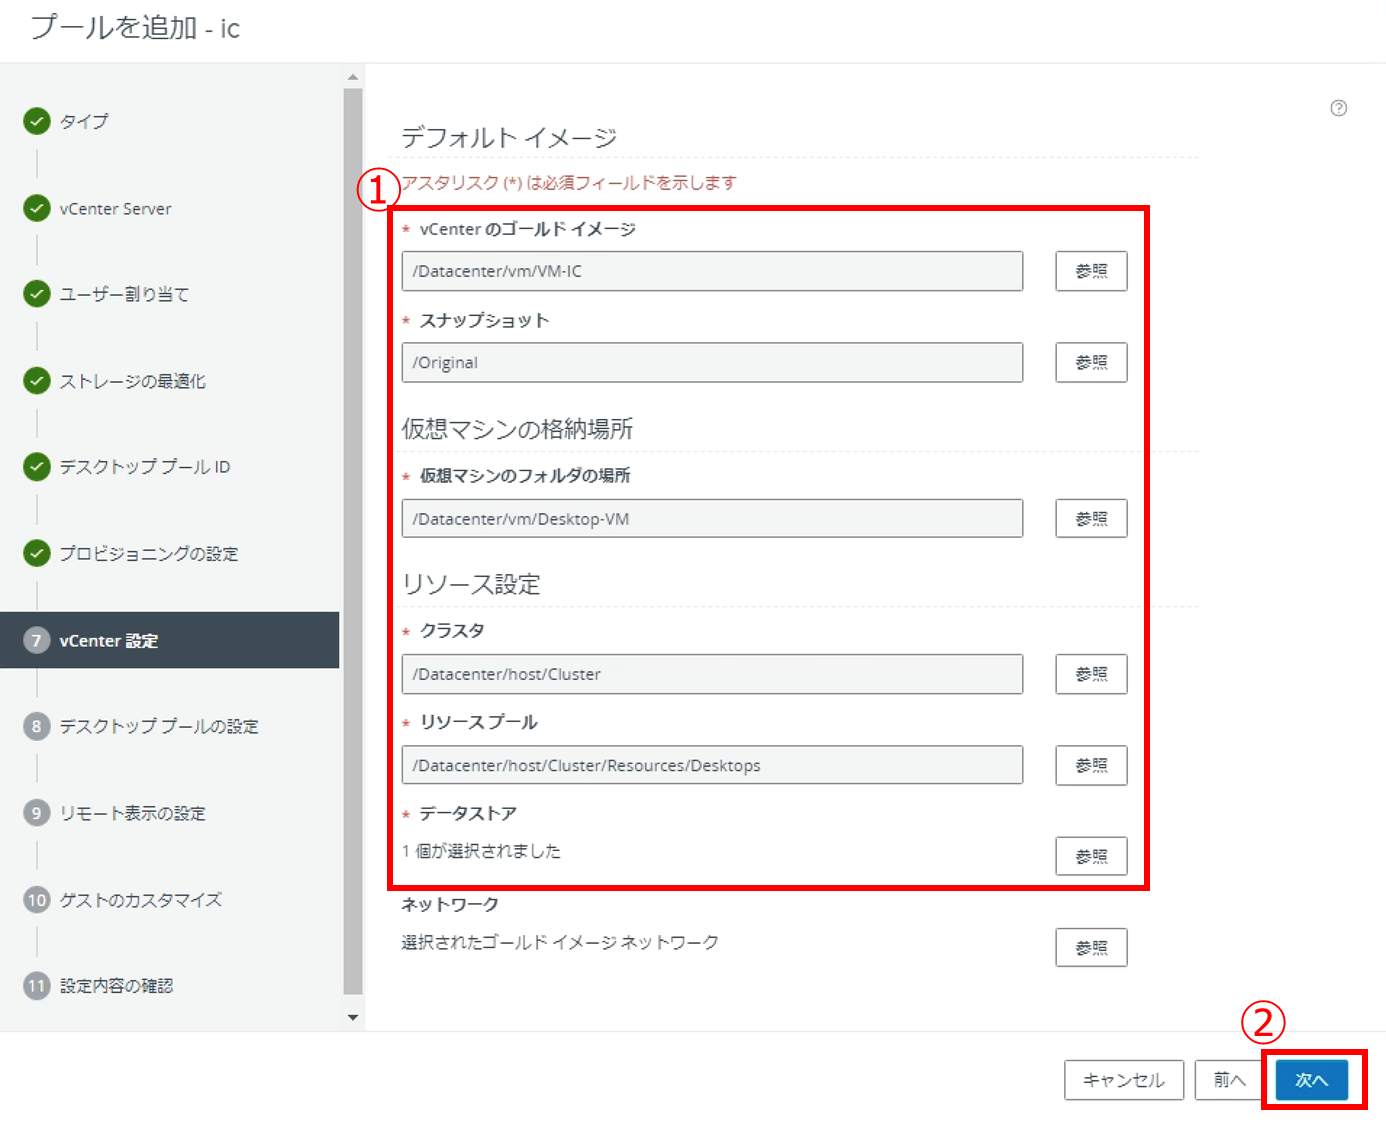This screenshot has width=1386, height=1125.
Task: Click the sidebar scrollbar down arrow
Action: coord(353,1017)
